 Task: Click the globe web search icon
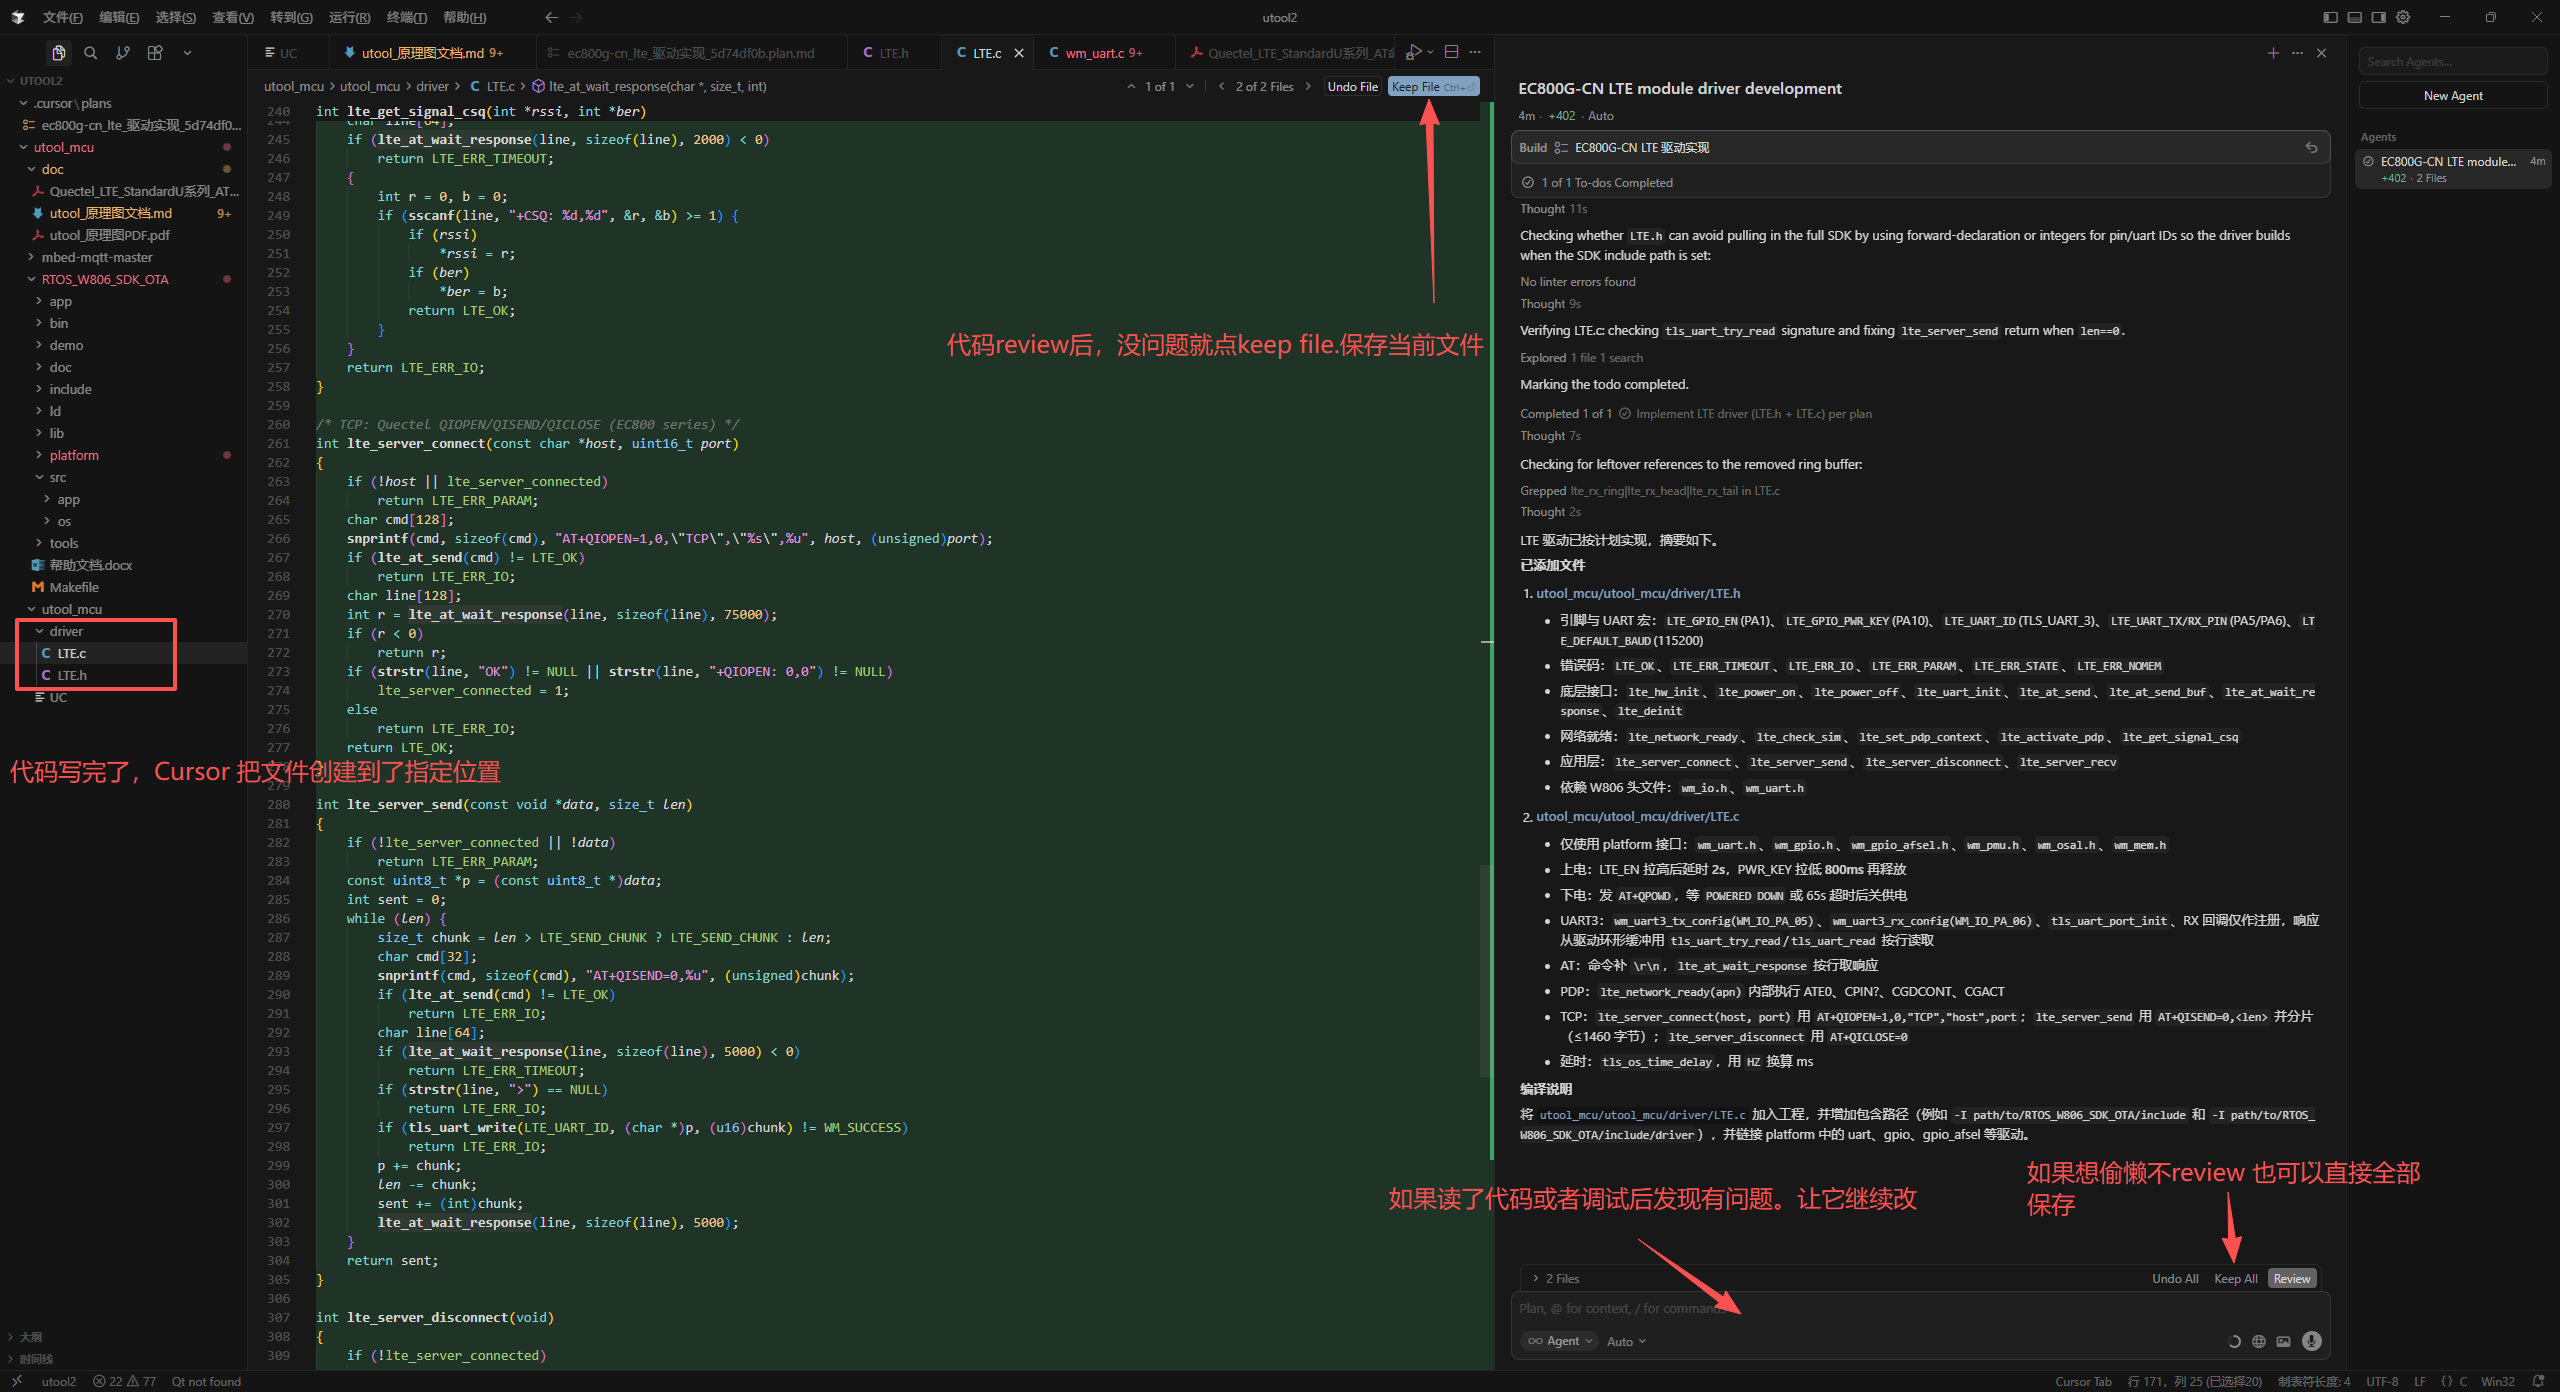pos(2259,1341)
